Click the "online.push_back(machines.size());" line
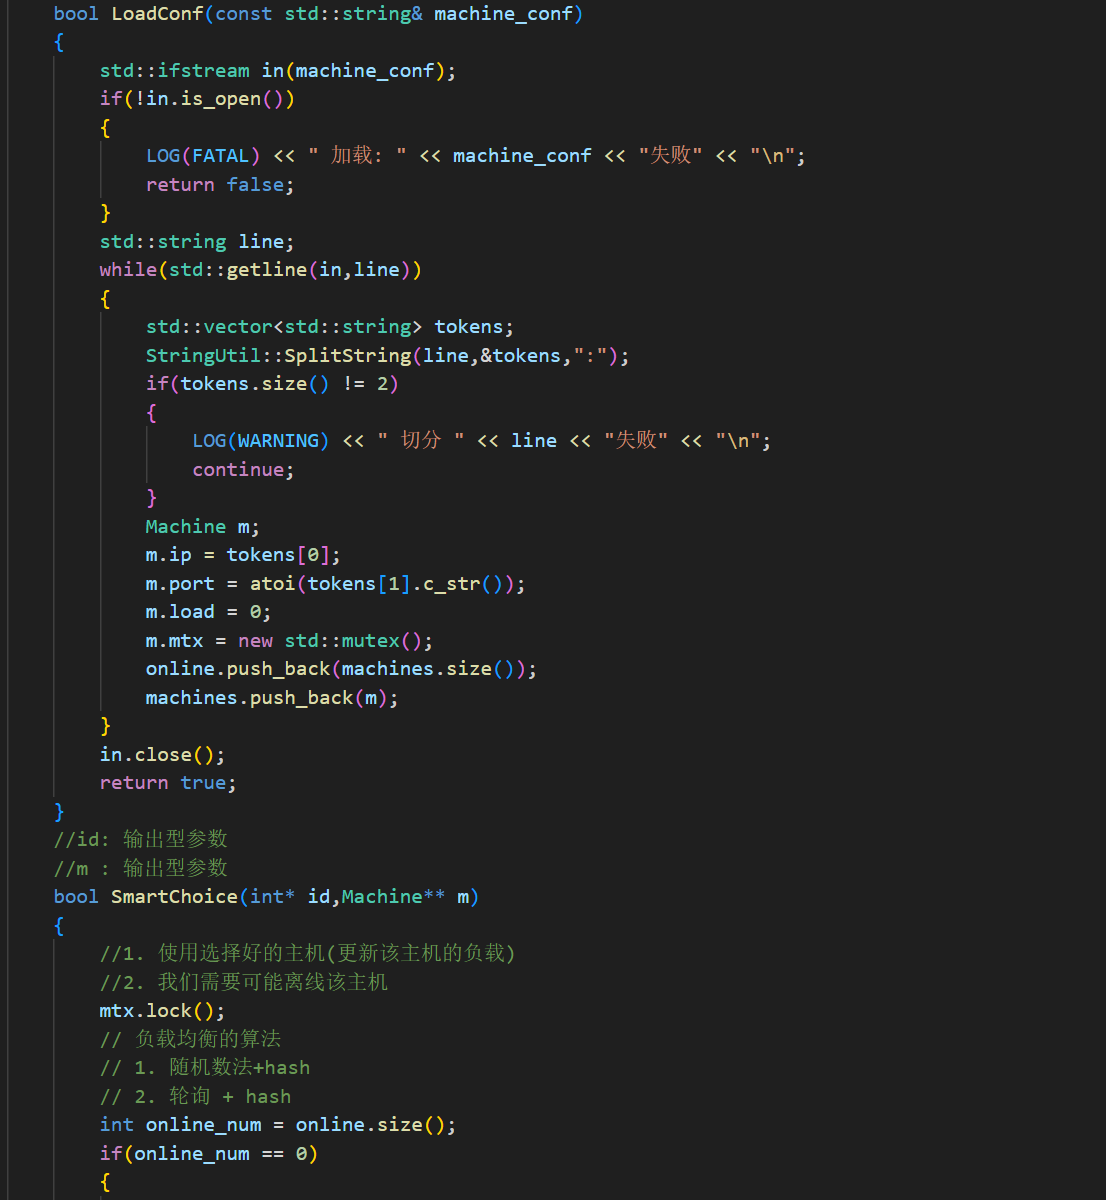Image resolution: width=1106 pixels, height=1200 pixels. coord(341,669)
